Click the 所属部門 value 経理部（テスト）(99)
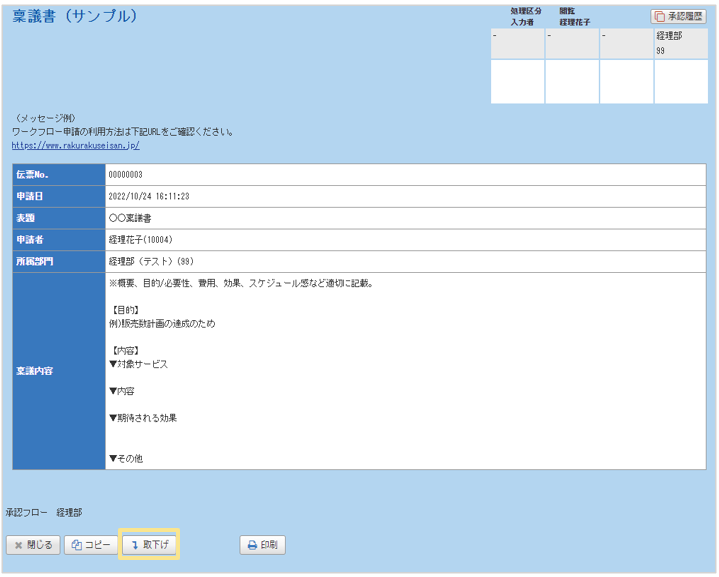 pos(150,261)
